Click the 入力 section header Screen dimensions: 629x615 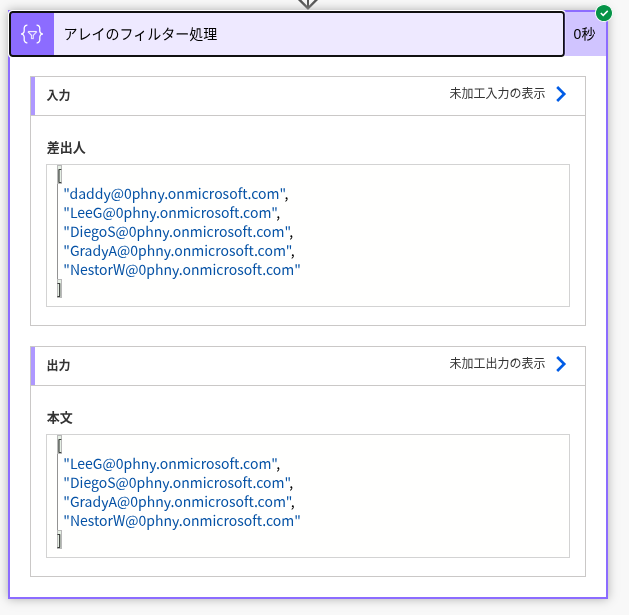308,96
